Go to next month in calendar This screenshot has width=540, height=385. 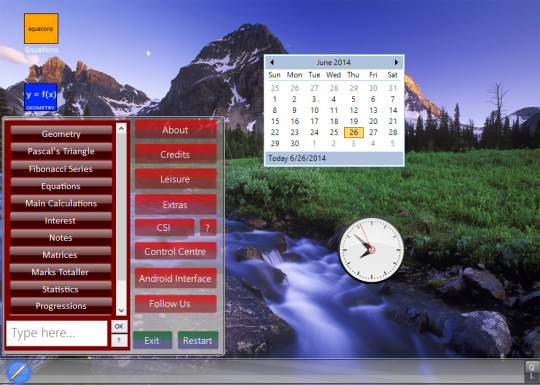pyautogui.click(x=396, y=62)
